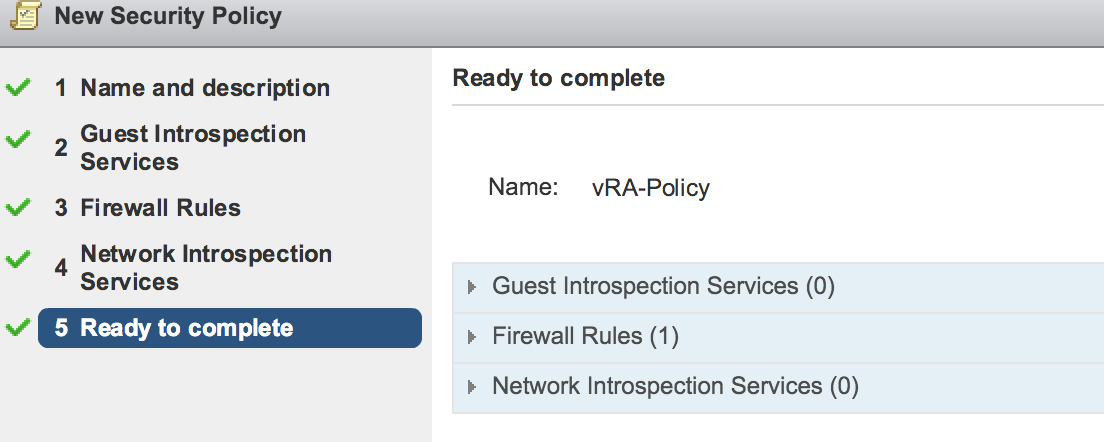Jump to step 4 Network Introspection Services

(x=205, y=268)
